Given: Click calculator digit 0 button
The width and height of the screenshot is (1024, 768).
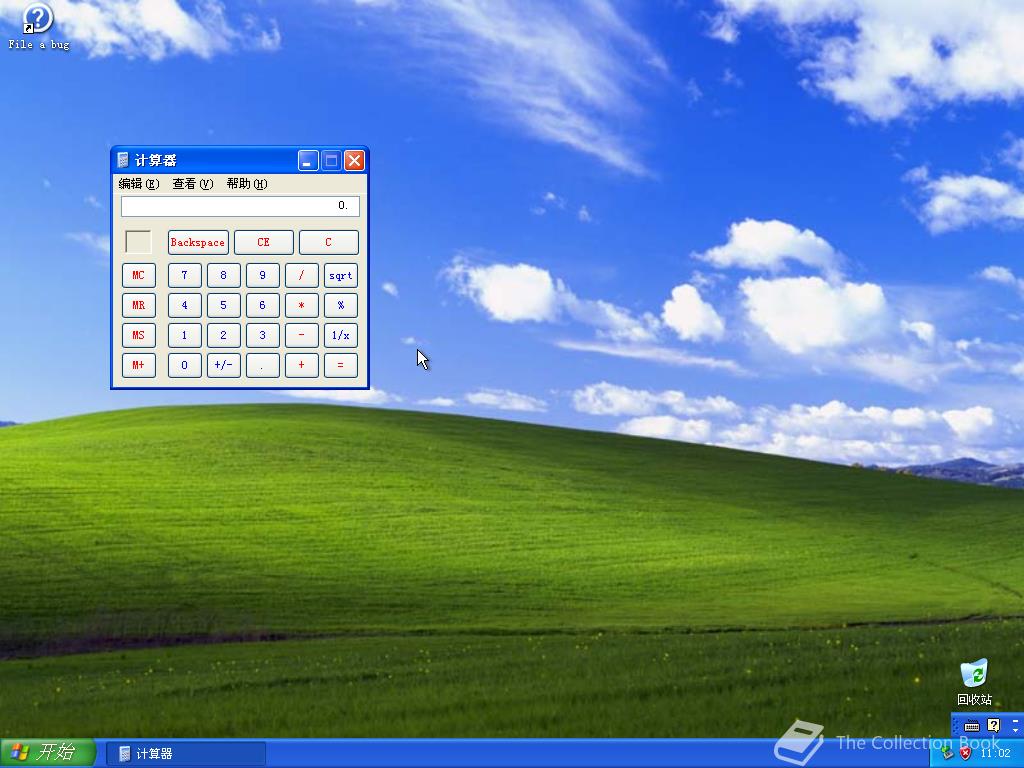Looking at the screenshot, I should (x=184, y=366).
